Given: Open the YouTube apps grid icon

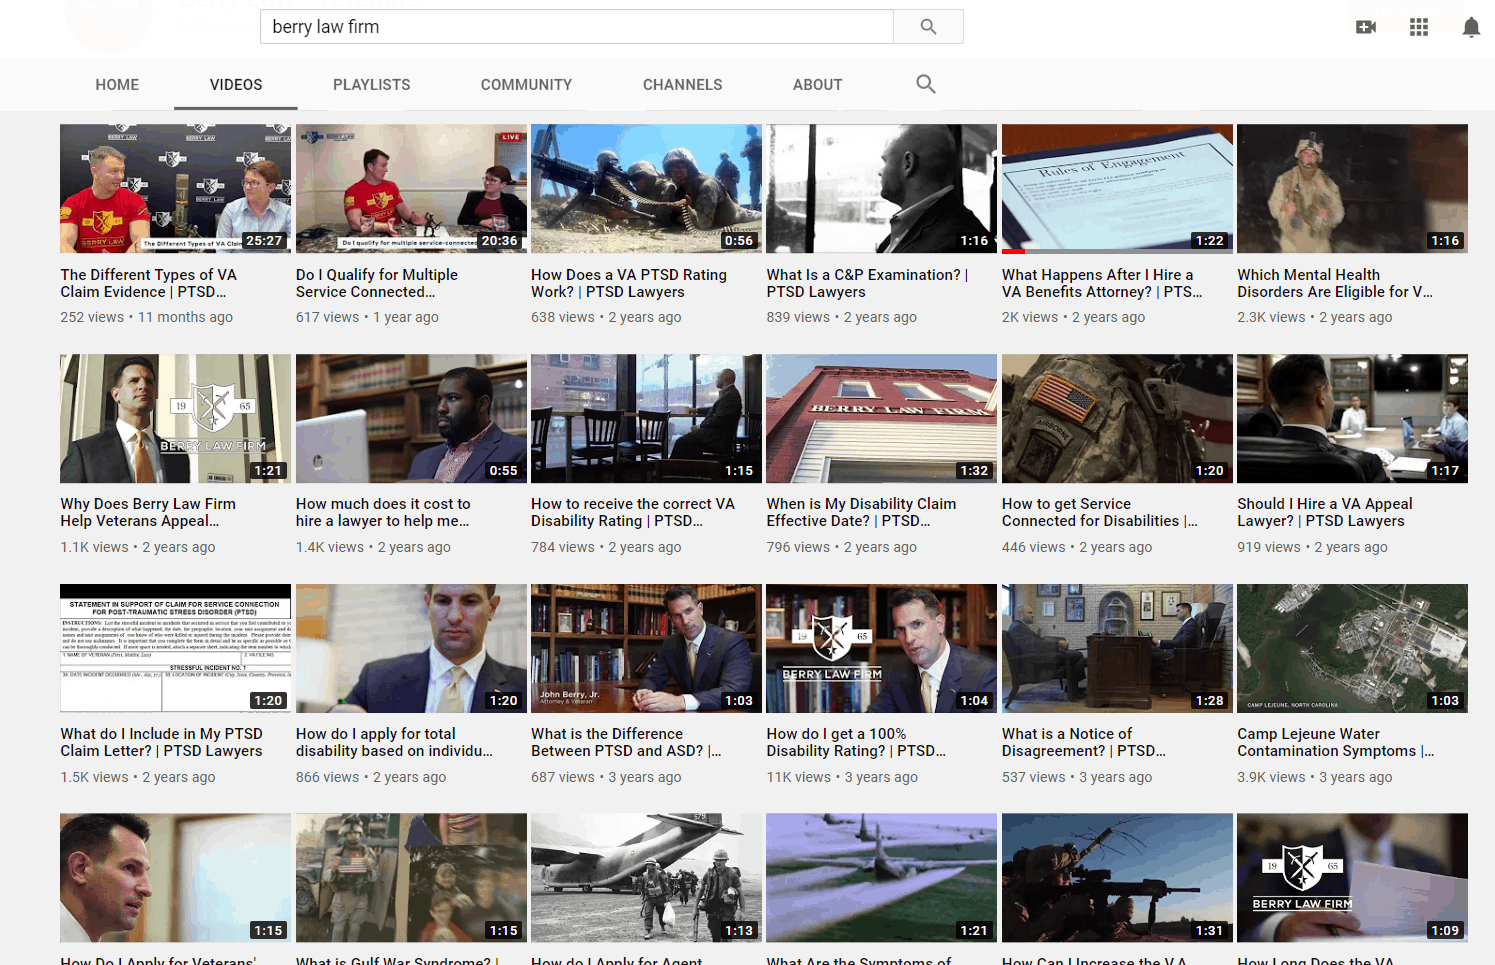Looking at the screenshot, I should pos(1419,27).
